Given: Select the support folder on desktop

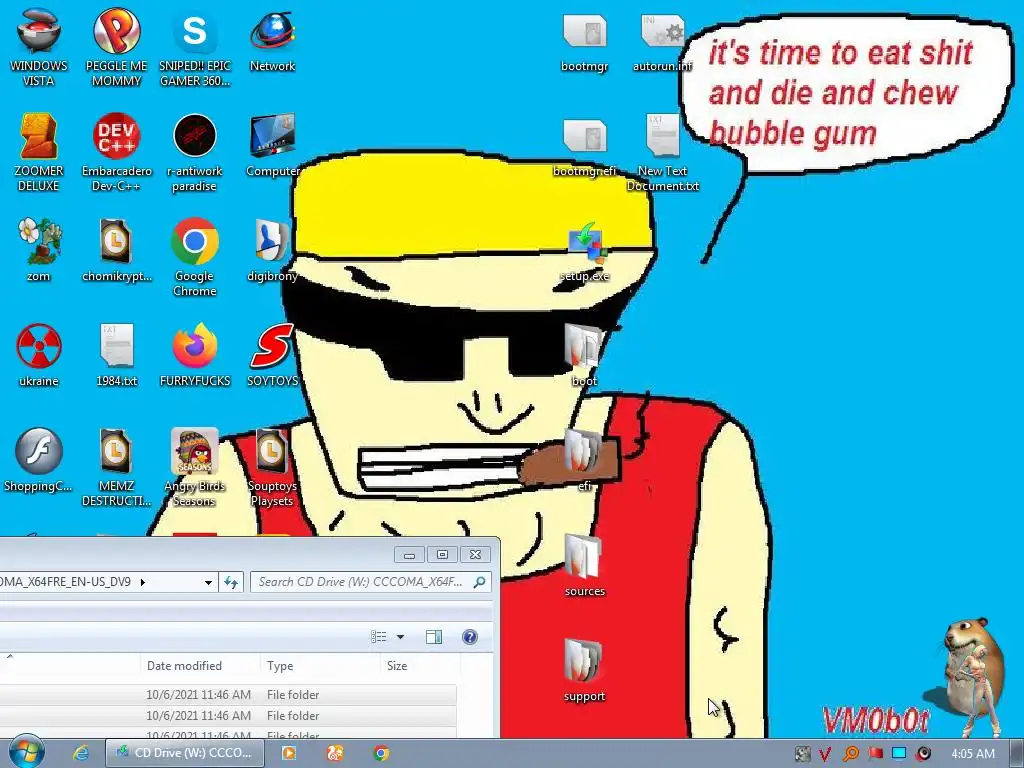Looking at the screenshot, I should (x=584, y=671).
